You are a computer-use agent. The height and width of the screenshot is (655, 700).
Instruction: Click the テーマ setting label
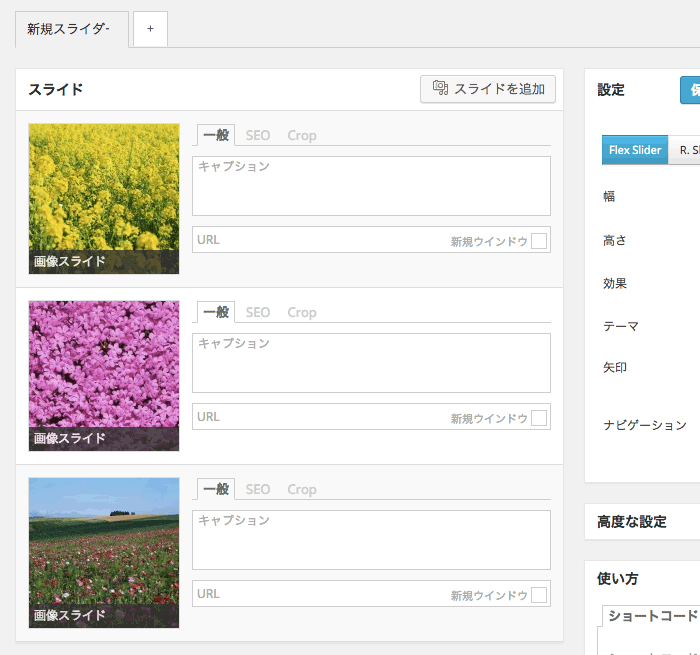tap(621, 326)
